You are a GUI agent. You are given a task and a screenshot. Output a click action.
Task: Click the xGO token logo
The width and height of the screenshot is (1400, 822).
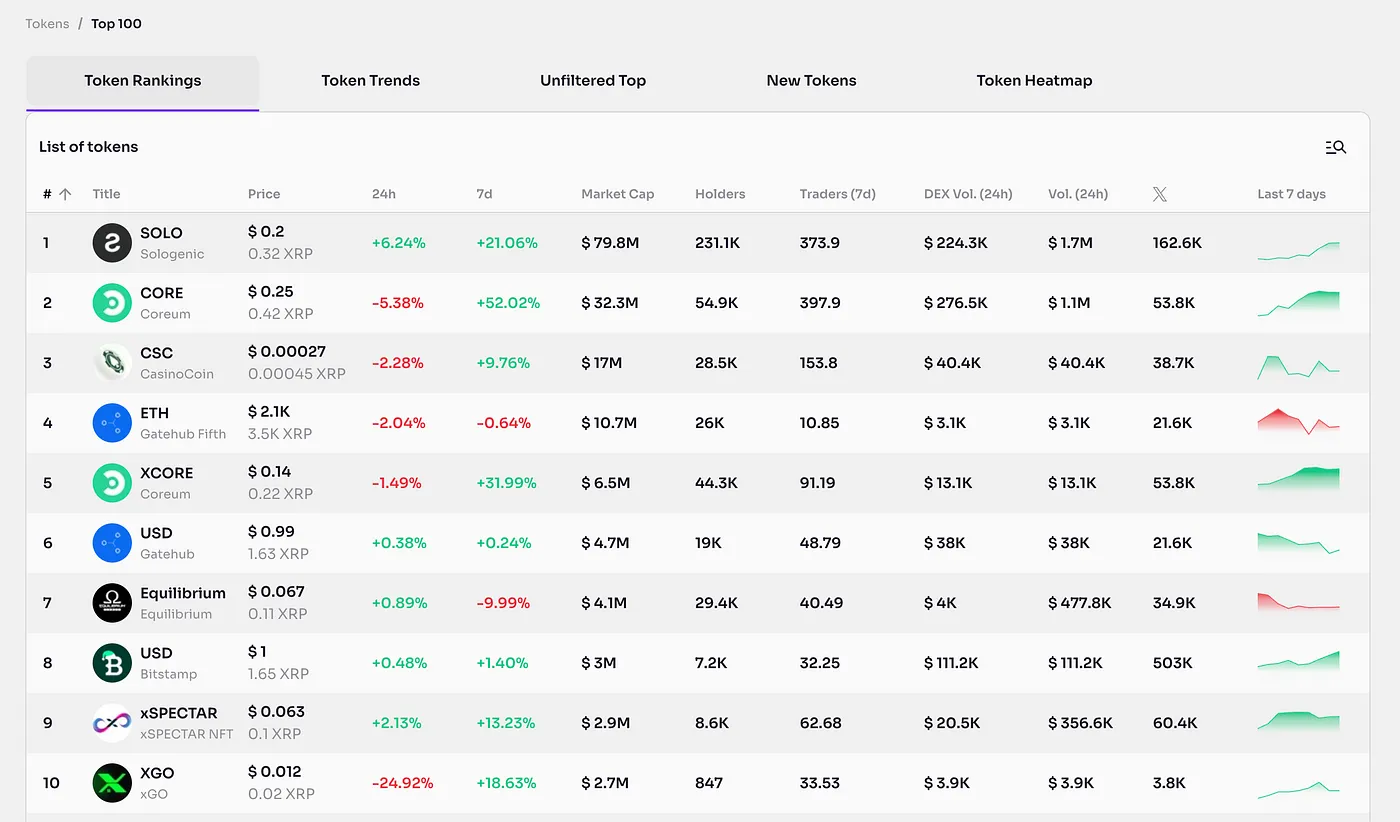[x=112, y=783]
